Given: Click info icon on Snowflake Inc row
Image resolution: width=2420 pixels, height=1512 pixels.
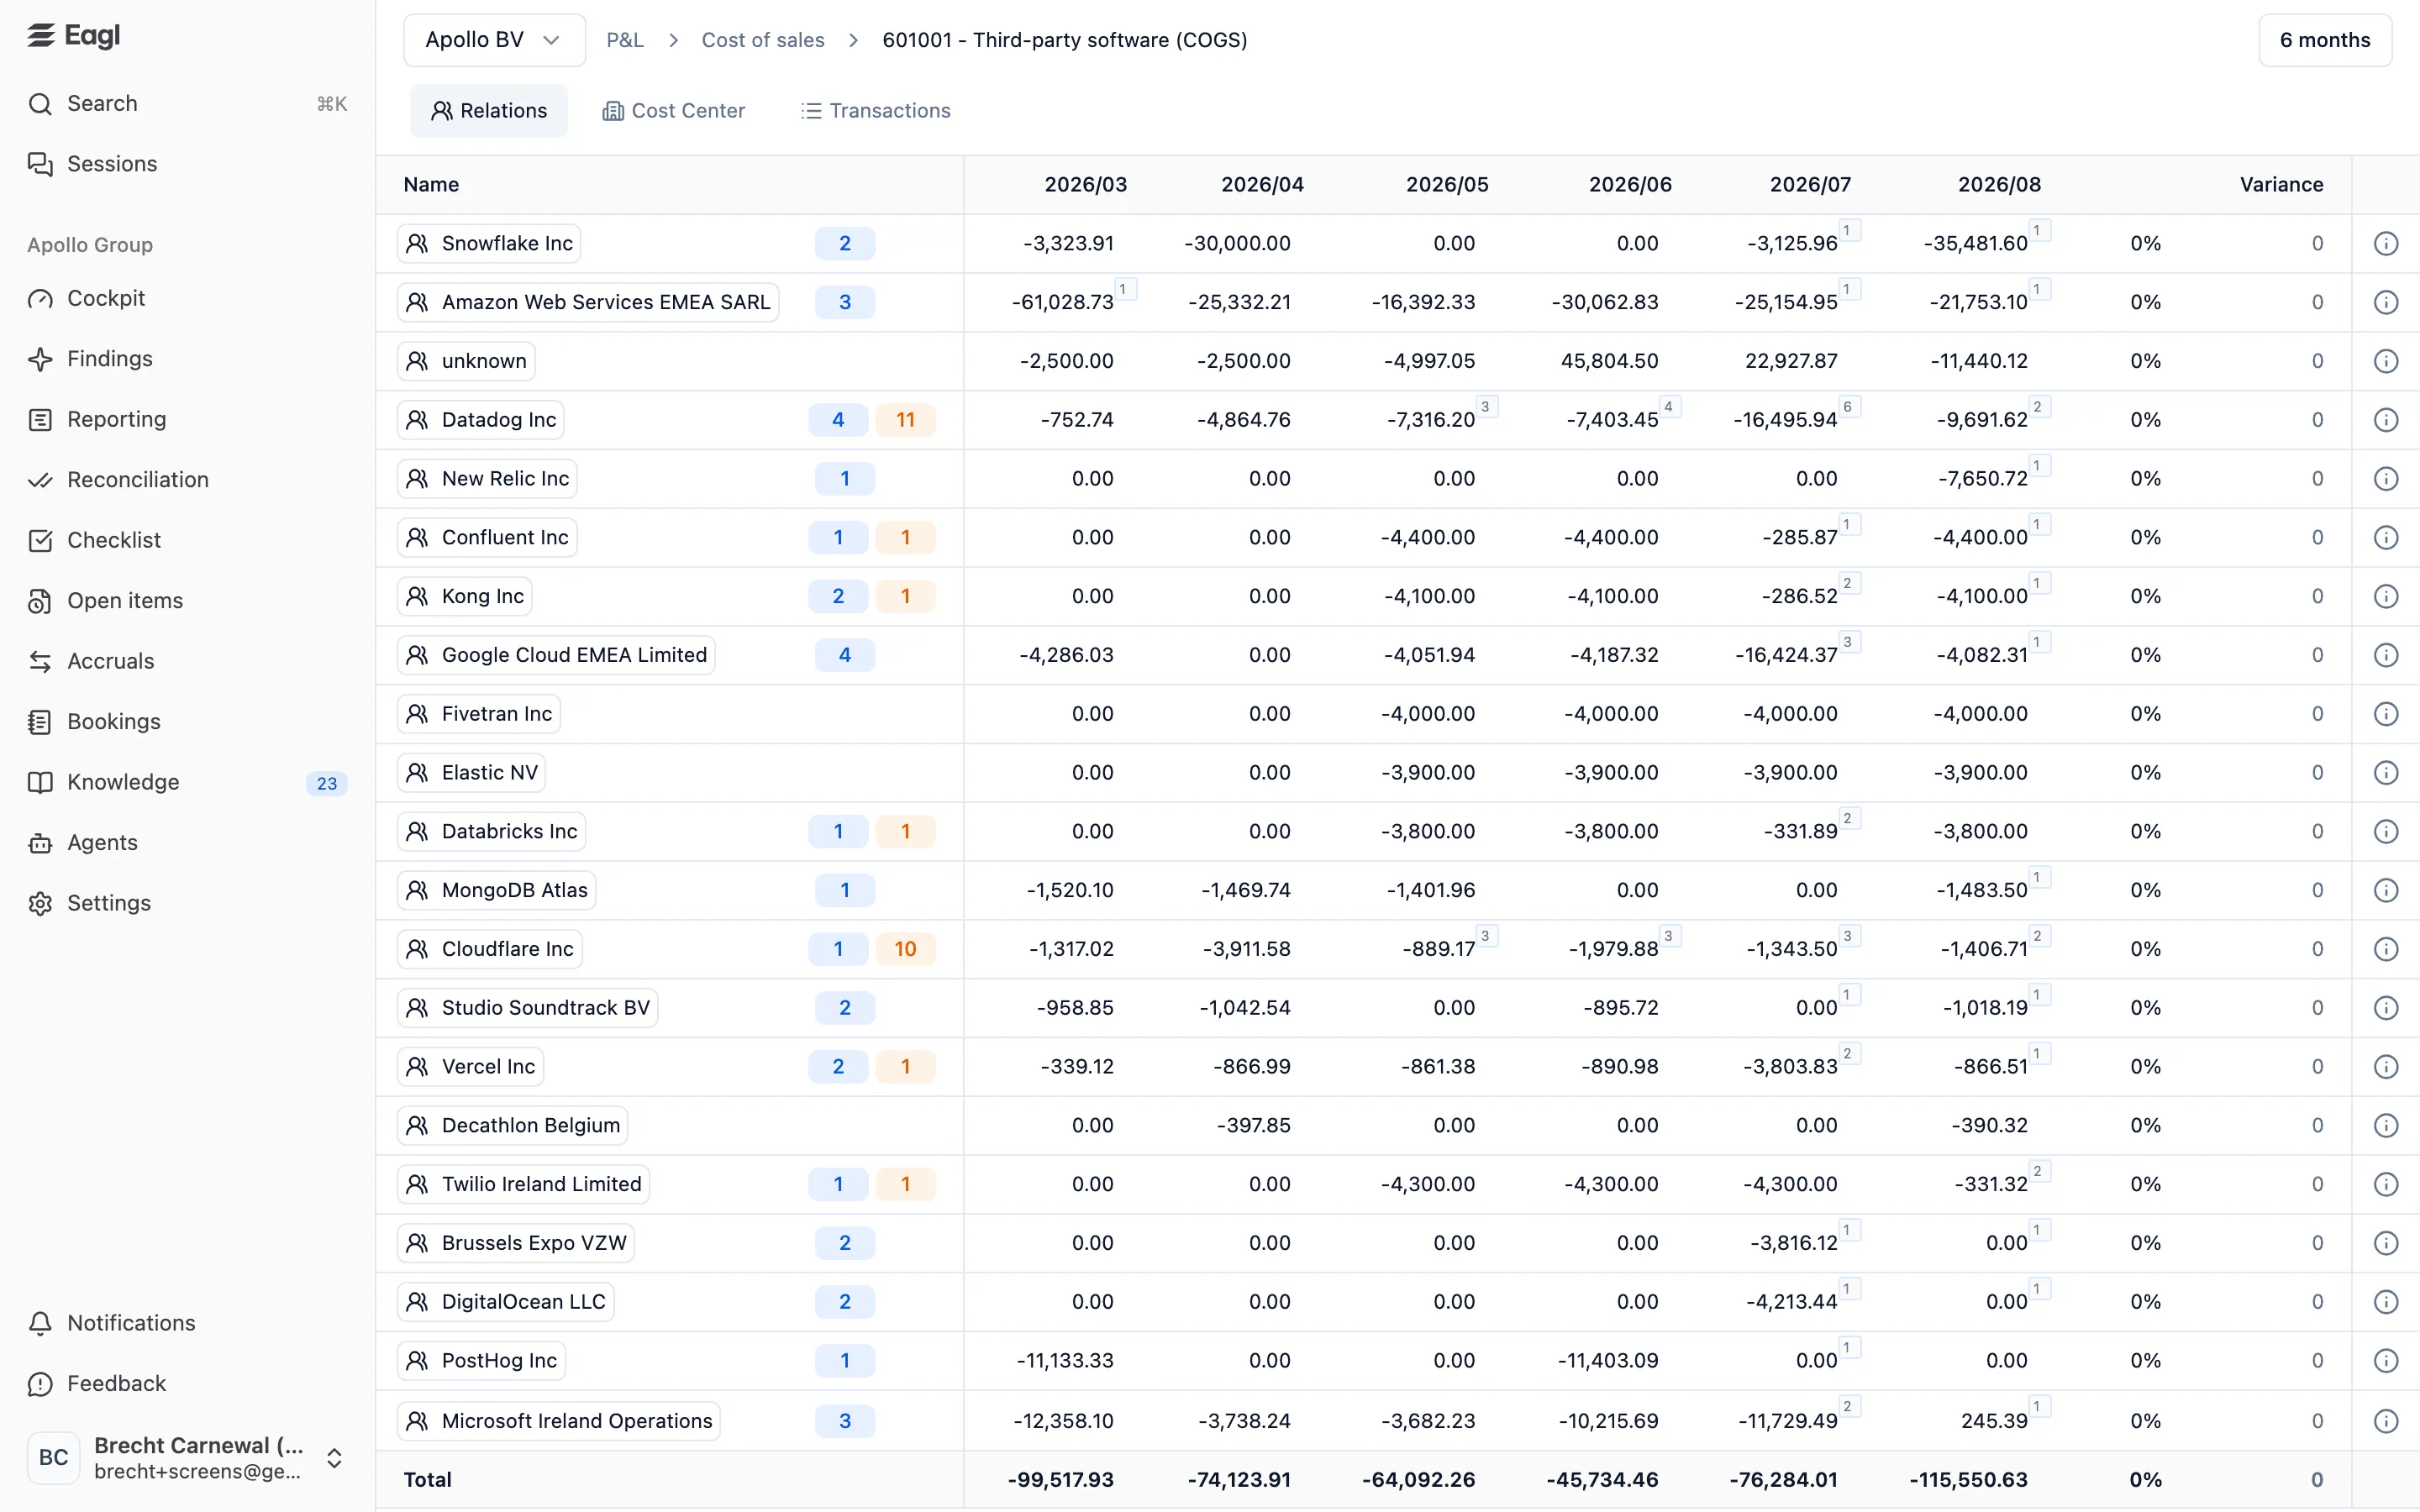Looking at the screenshot, I should [2386, 244].
